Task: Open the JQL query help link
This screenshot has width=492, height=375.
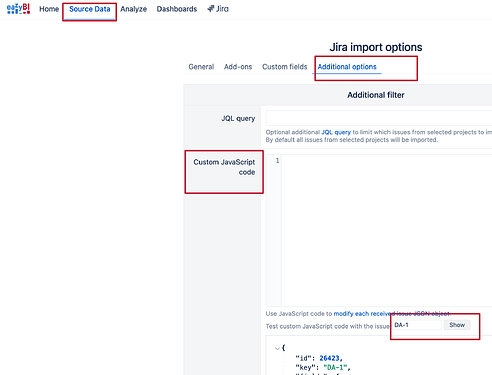Action: (336, 132)
